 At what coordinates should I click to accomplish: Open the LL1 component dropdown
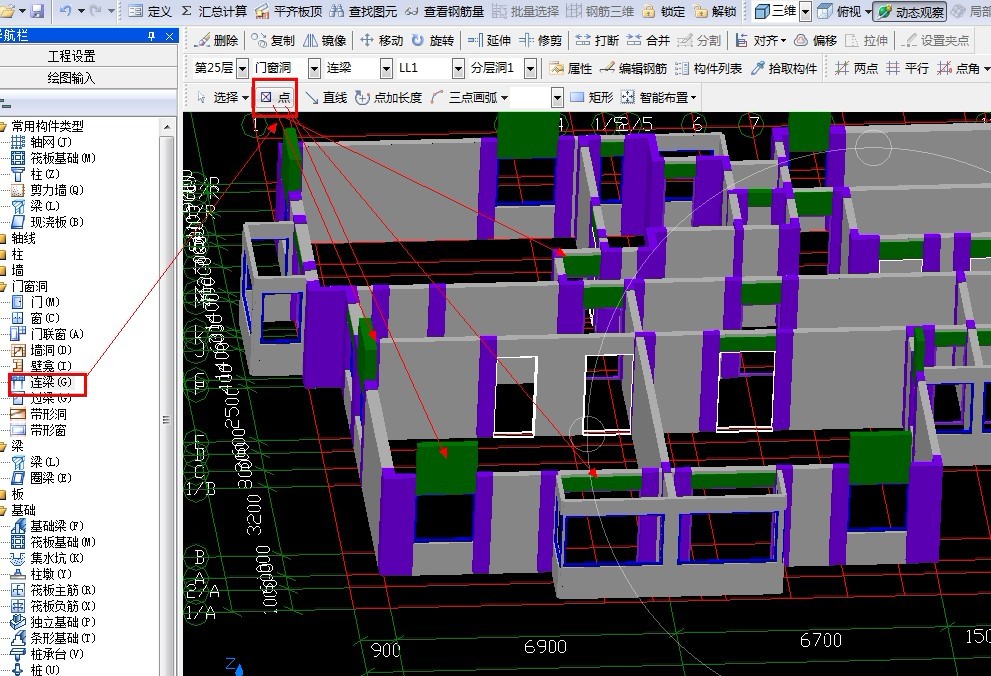(x=458, y=68)
